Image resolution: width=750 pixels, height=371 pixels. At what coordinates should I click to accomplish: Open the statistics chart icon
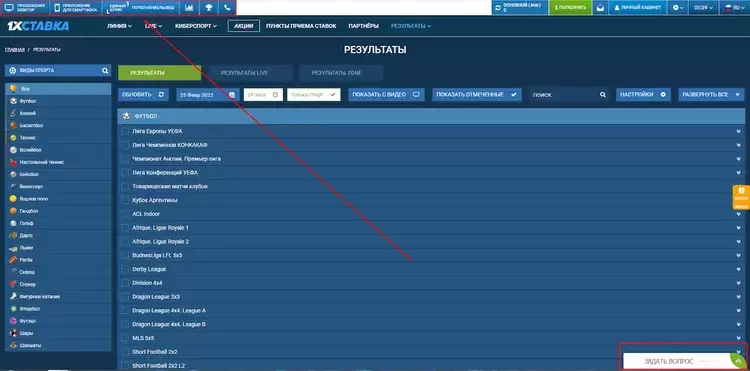pyautogui.click(x=189, y=8)
